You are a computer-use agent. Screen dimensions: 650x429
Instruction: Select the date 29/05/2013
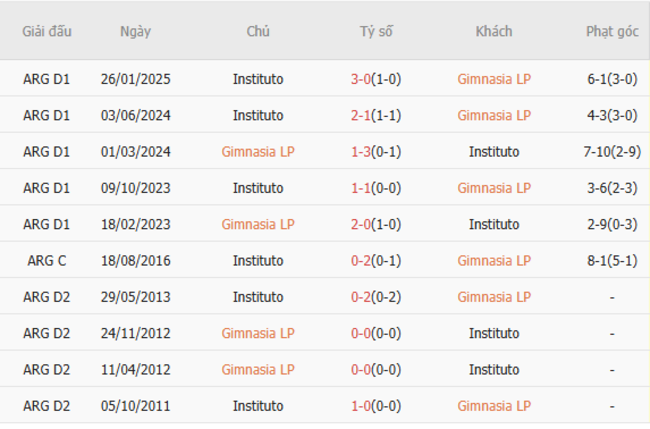(135, 297)
